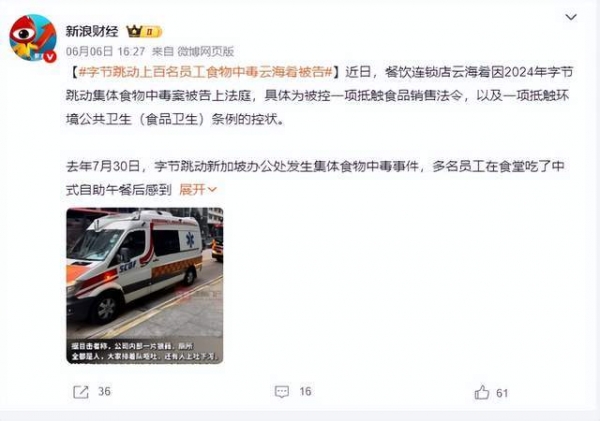Click the 06月06日 16:27 timestamp
Viewport: 600px width, 421px height.
[105, 51]
